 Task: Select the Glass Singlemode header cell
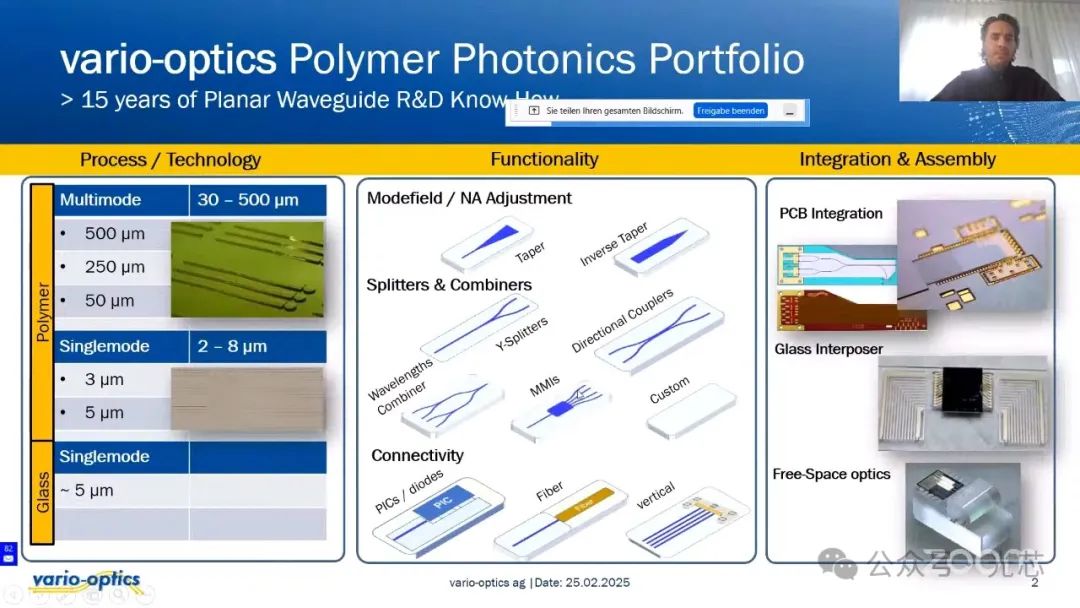point(121,457)
